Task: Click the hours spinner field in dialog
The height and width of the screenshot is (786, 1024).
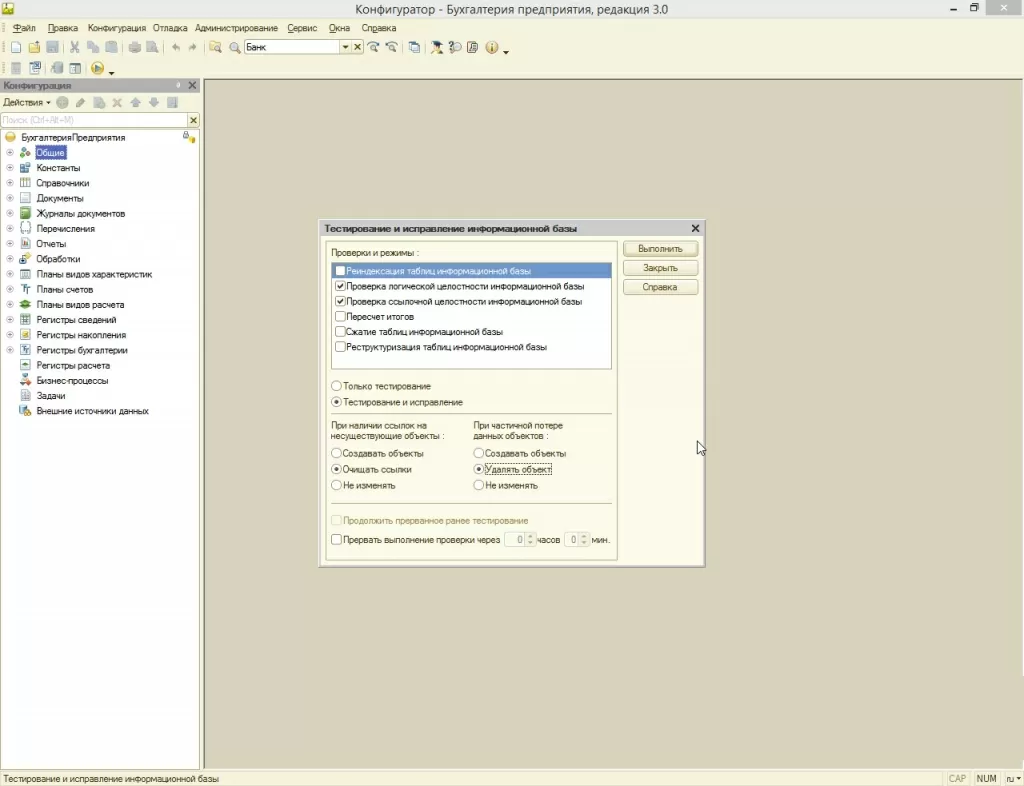Action: [514, 539]
